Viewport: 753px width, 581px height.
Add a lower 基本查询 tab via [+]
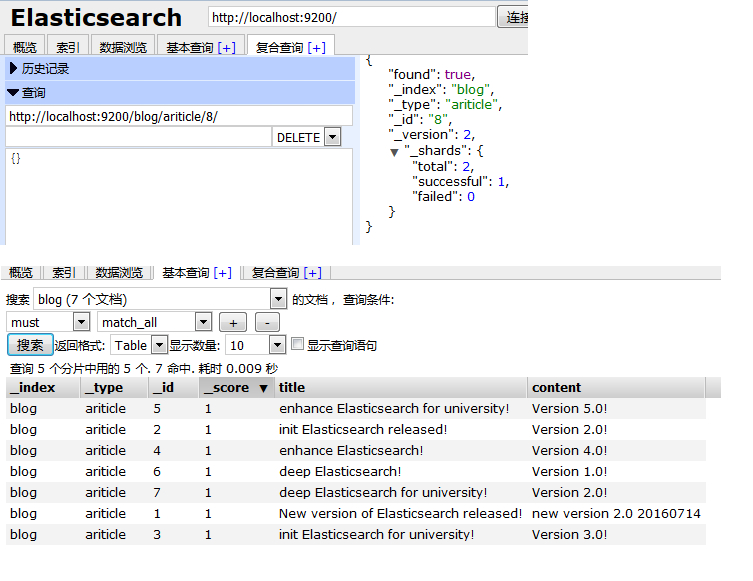point(222,273)
